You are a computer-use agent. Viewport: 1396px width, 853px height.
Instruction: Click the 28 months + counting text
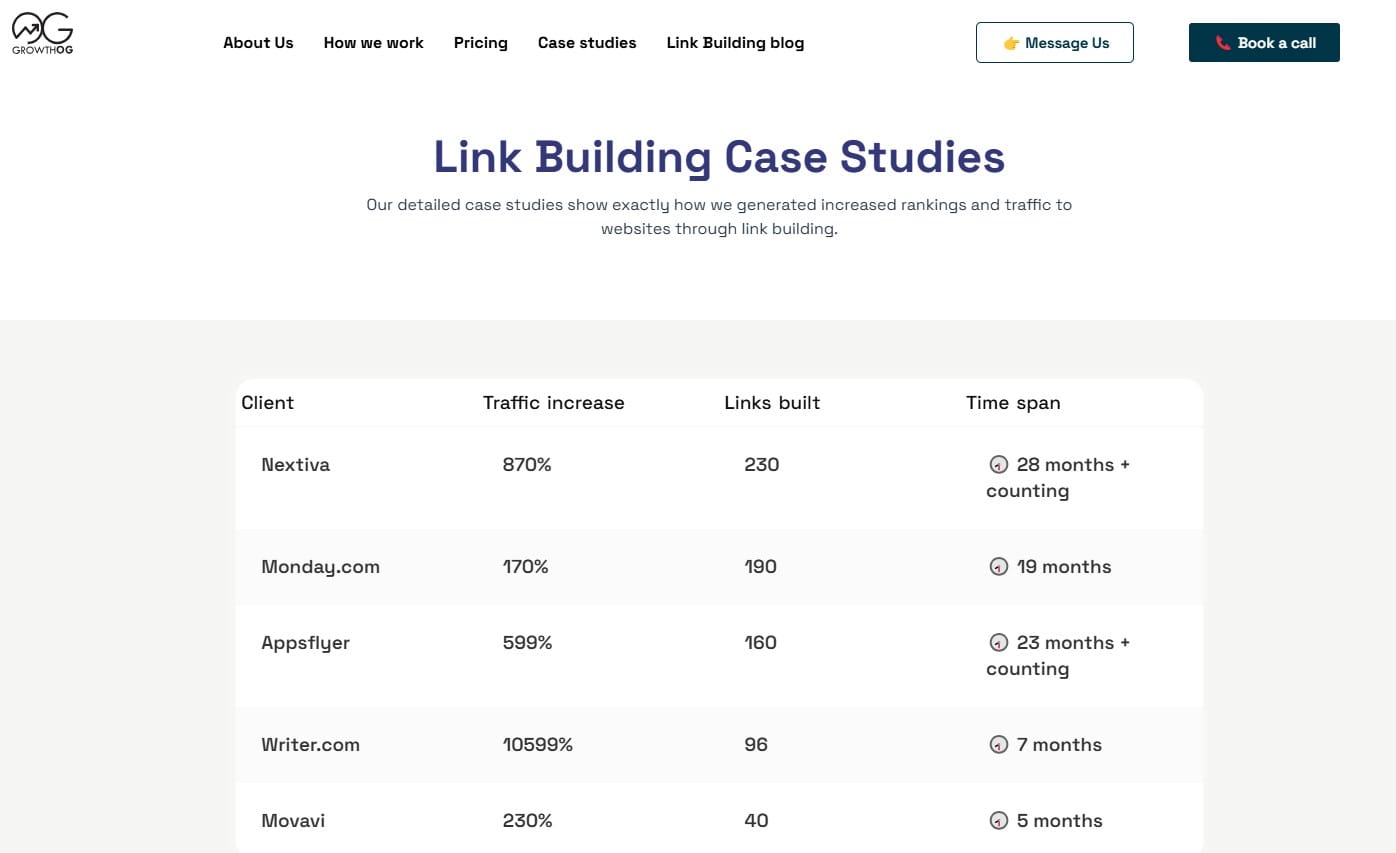pos(1058,478)
